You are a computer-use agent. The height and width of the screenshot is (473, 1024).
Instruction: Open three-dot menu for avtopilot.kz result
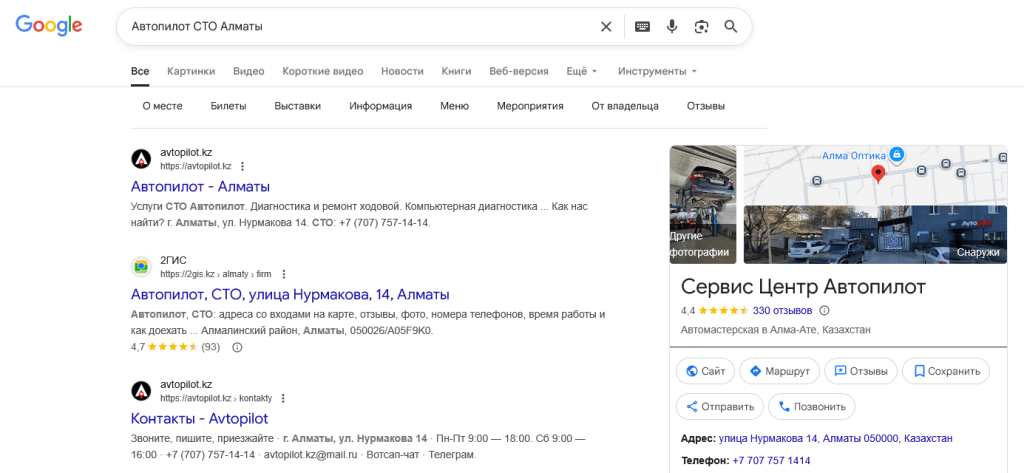(x=243, y=166)
